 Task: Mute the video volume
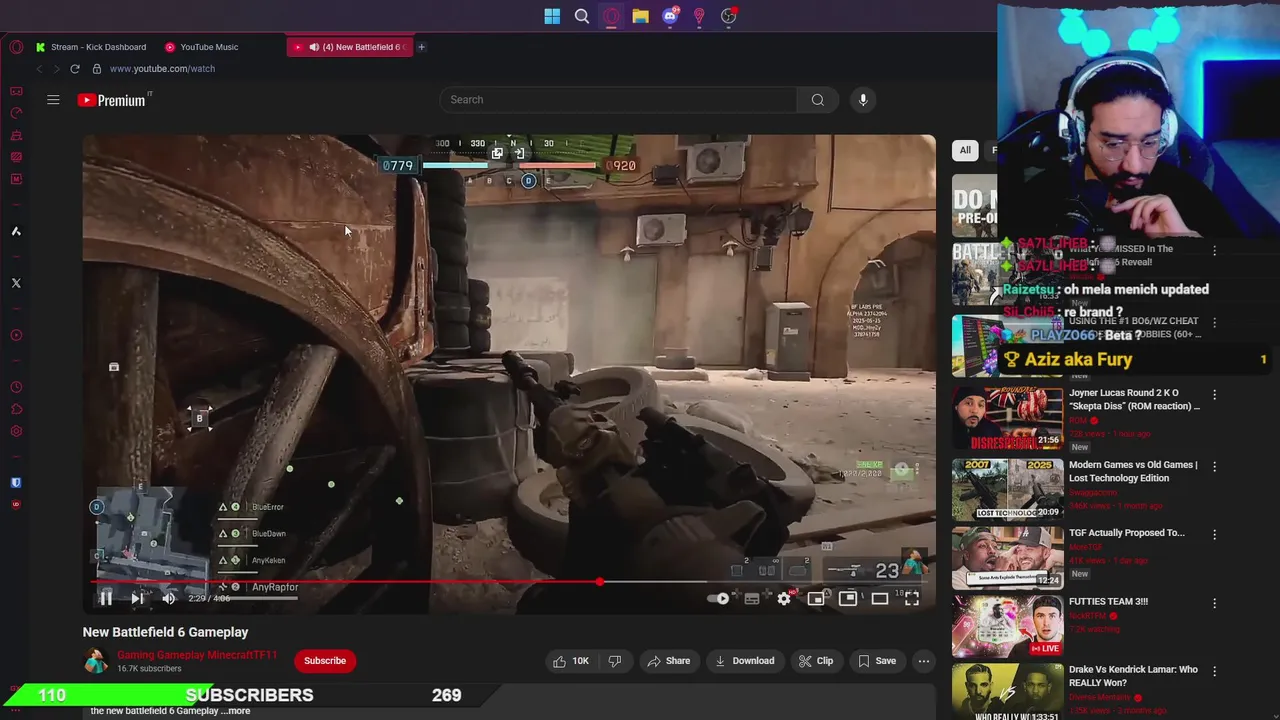[168, 598]
